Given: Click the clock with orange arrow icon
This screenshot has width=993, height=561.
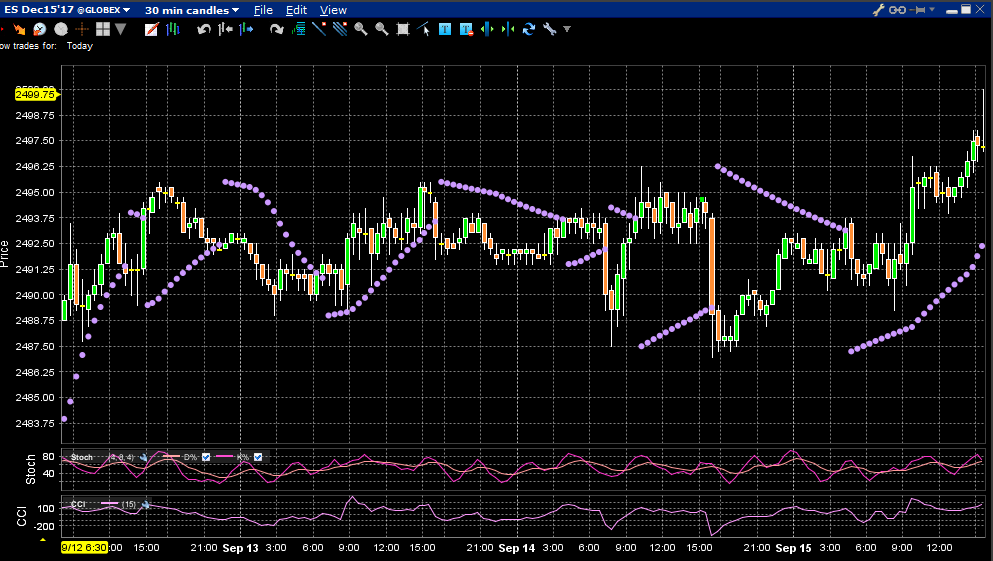Looking at the screenshot, I should [x=39, y=29].
